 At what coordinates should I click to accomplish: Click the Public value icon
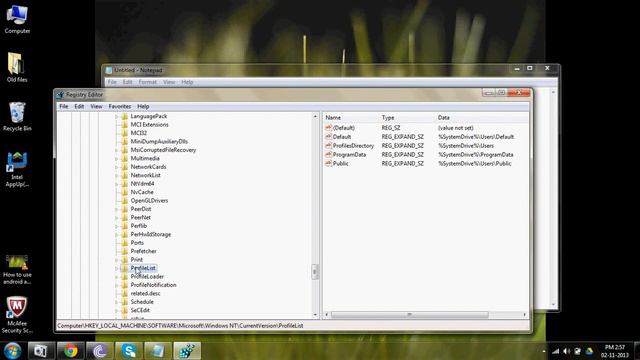pos(328,163)
